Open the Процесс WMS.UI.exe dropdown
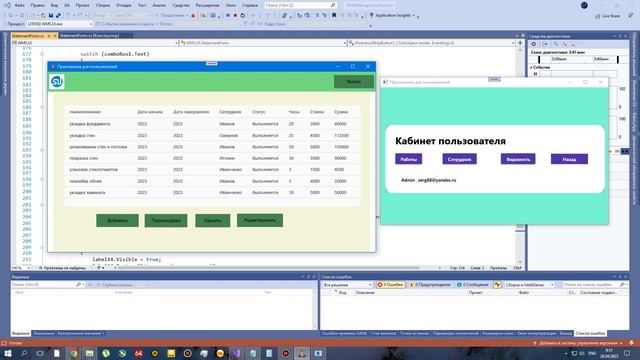640x360 pixels. coord(60,24)
